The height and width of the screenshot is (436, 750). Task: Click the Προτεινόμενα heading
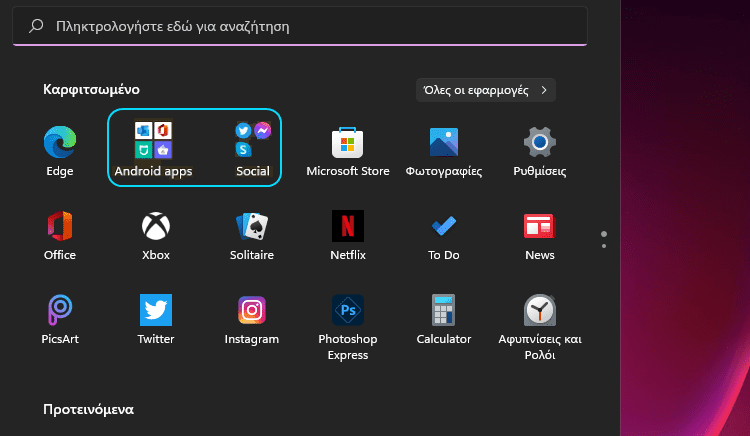tap(88, 409)
